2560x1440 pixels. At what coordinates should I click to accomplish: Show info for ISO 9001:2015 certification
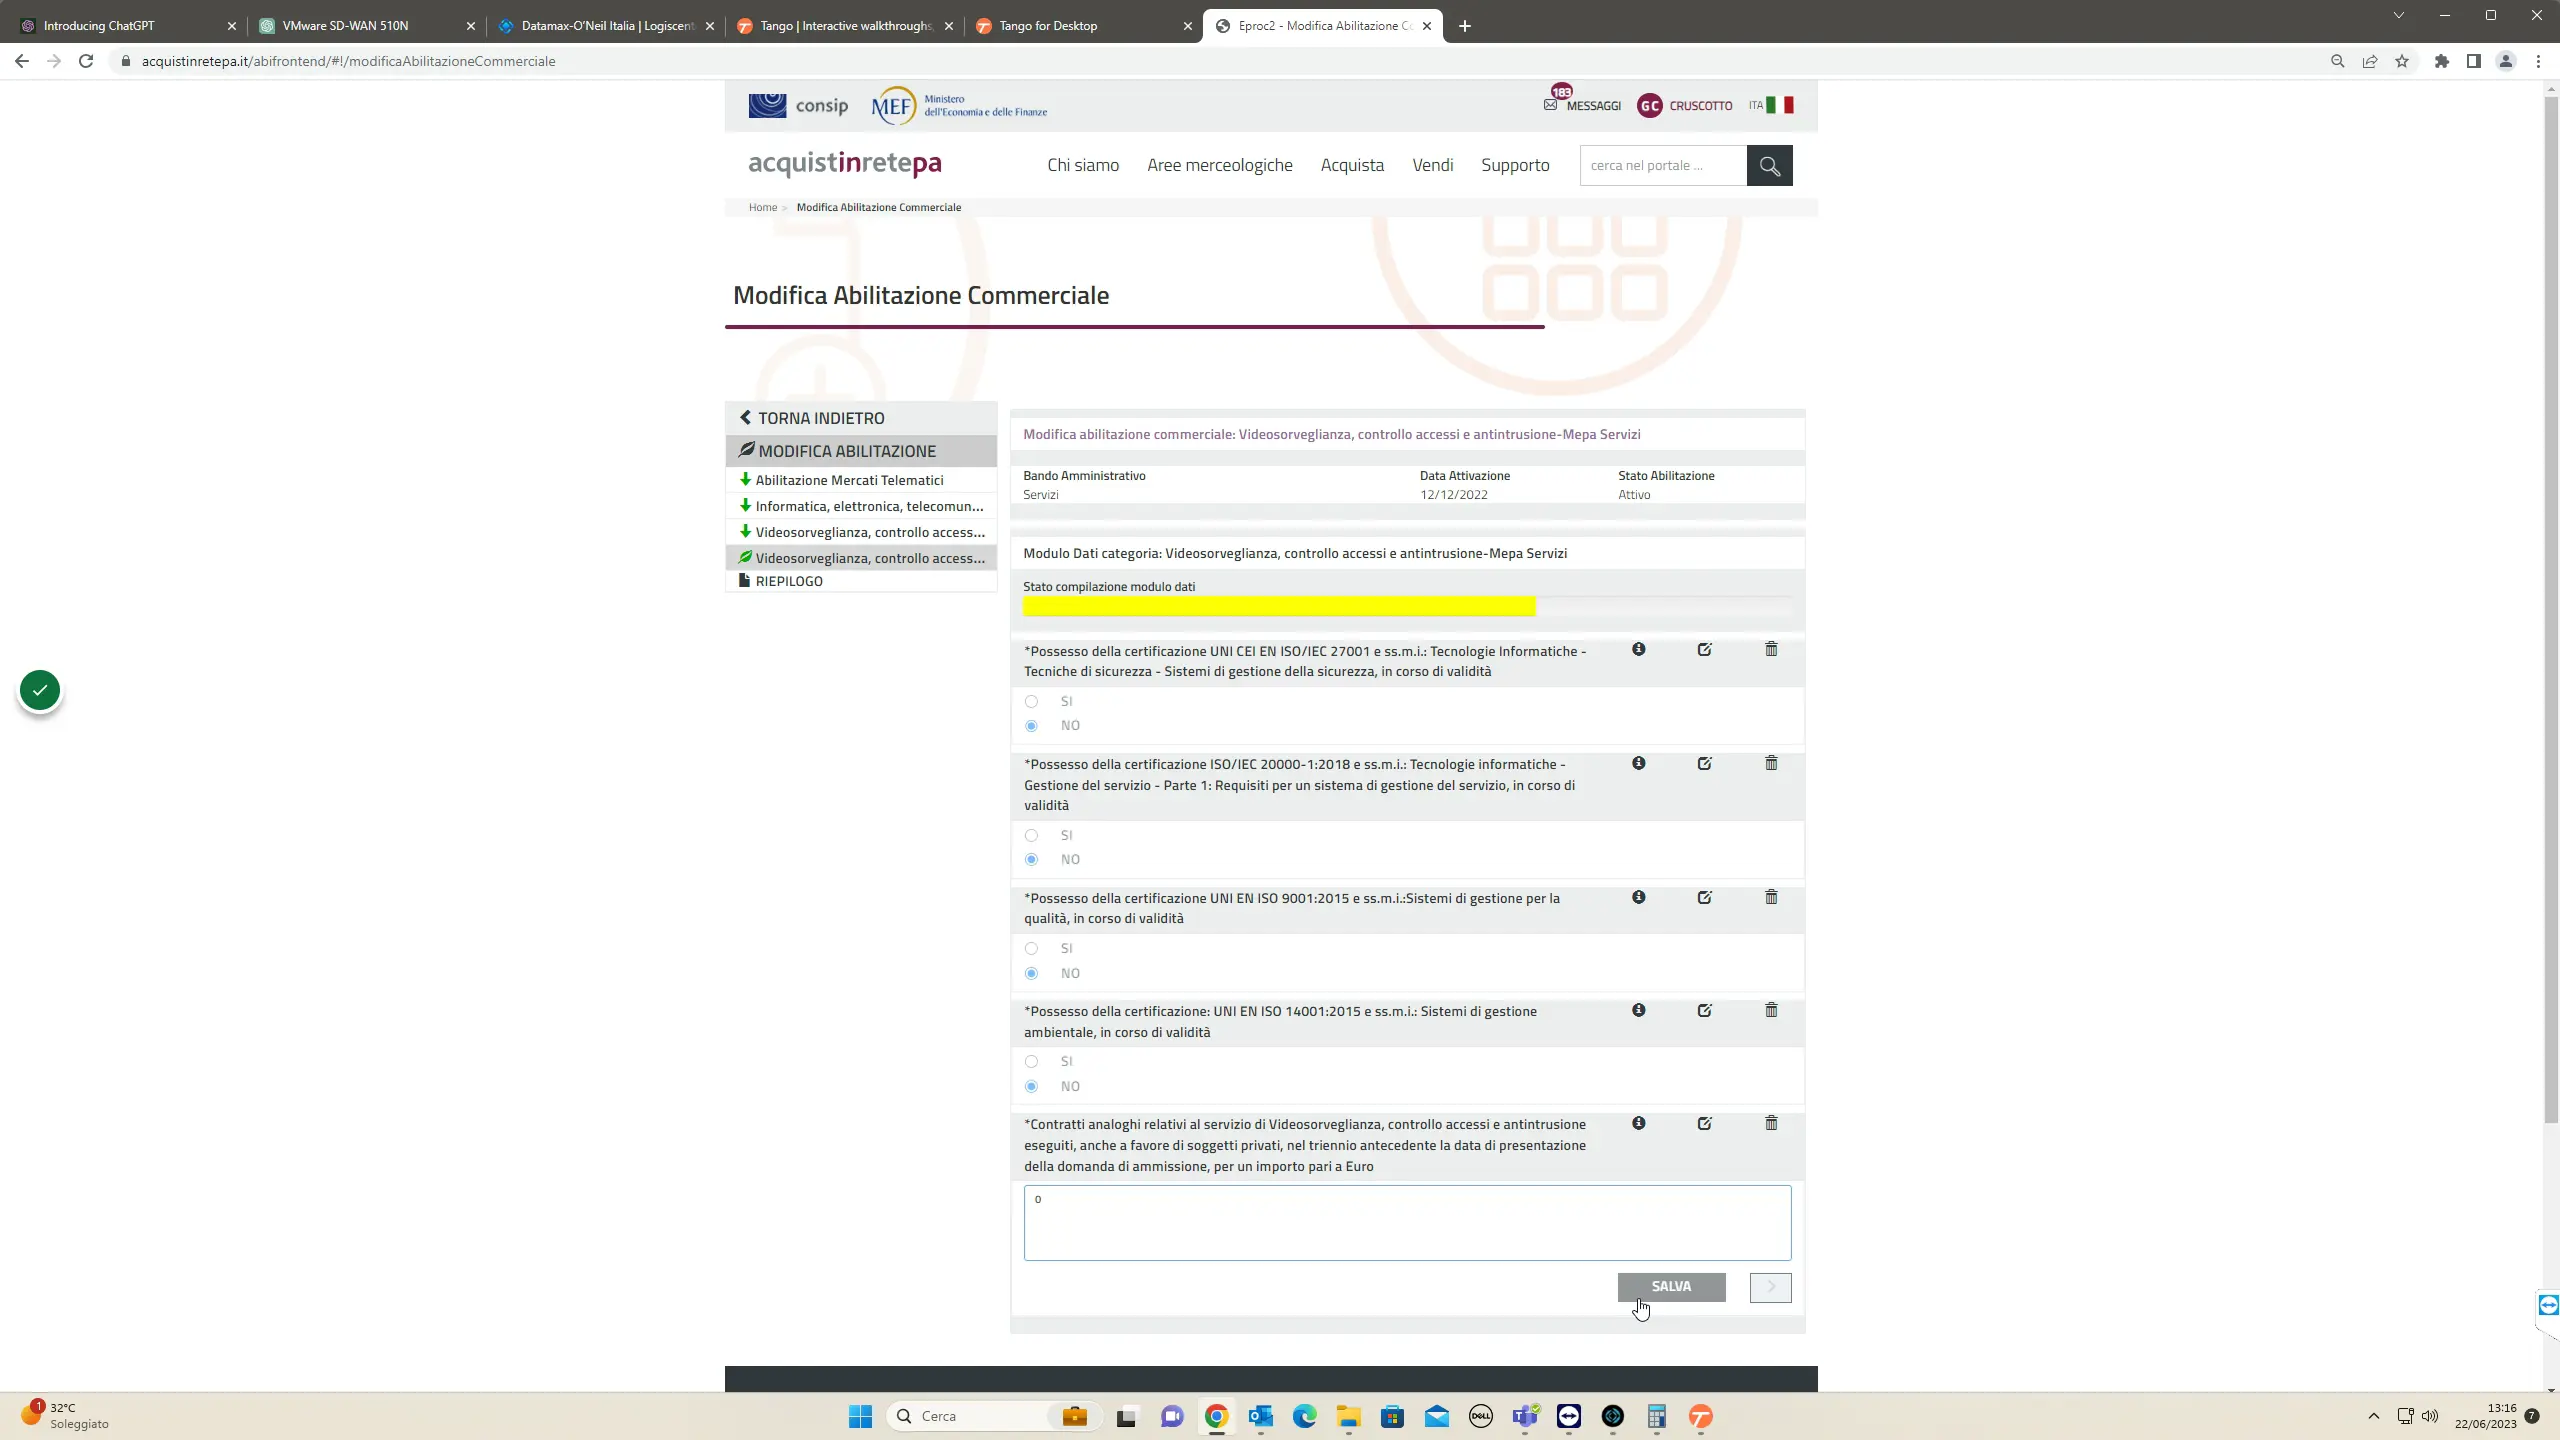coord(1638,897)
